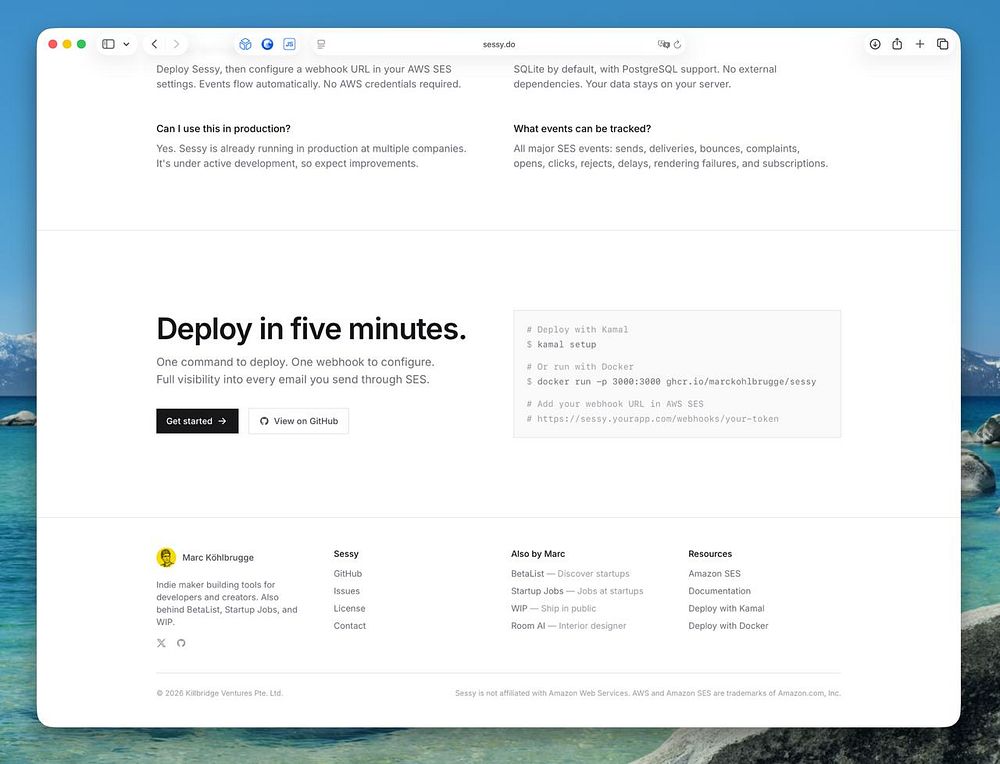Open the Reader view icon in address bar
The width and height of the screenshot is (1000, 764).
coord(321,44)
